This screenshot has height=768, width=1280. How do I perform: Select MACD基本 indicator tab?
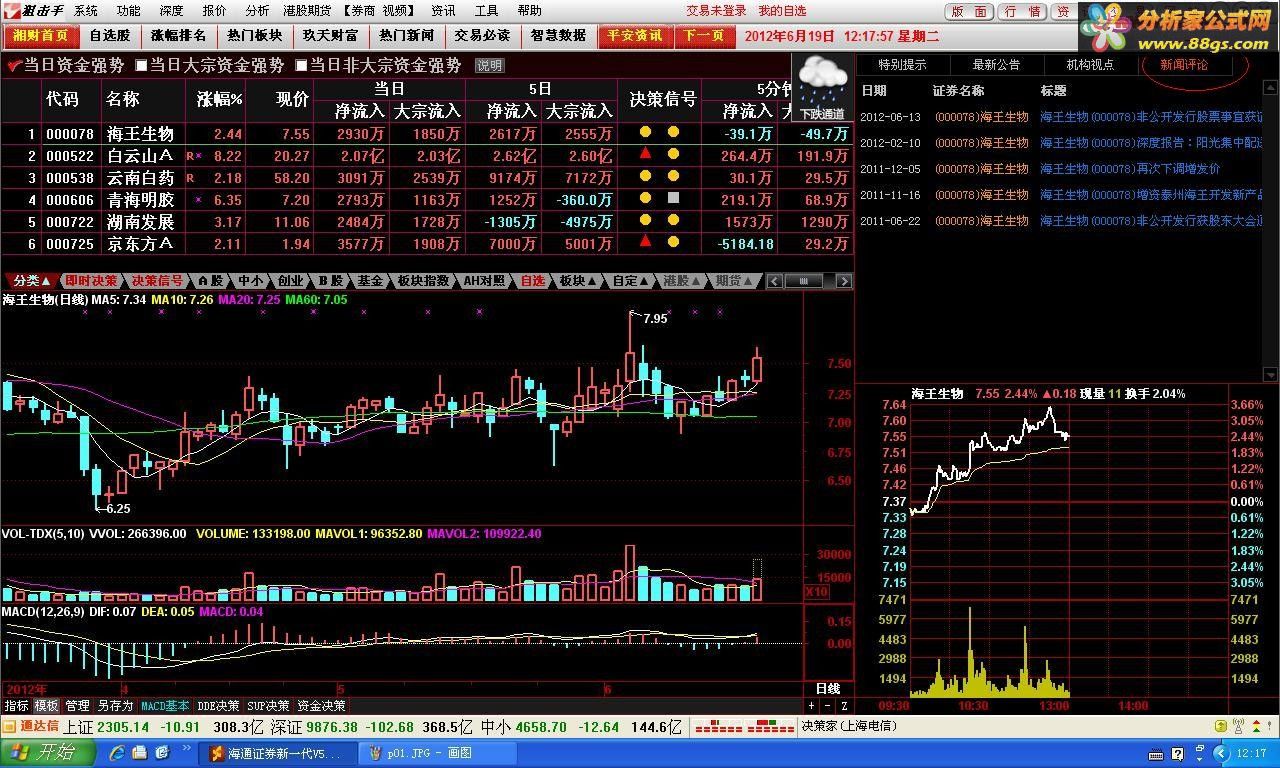click(164, 706)
